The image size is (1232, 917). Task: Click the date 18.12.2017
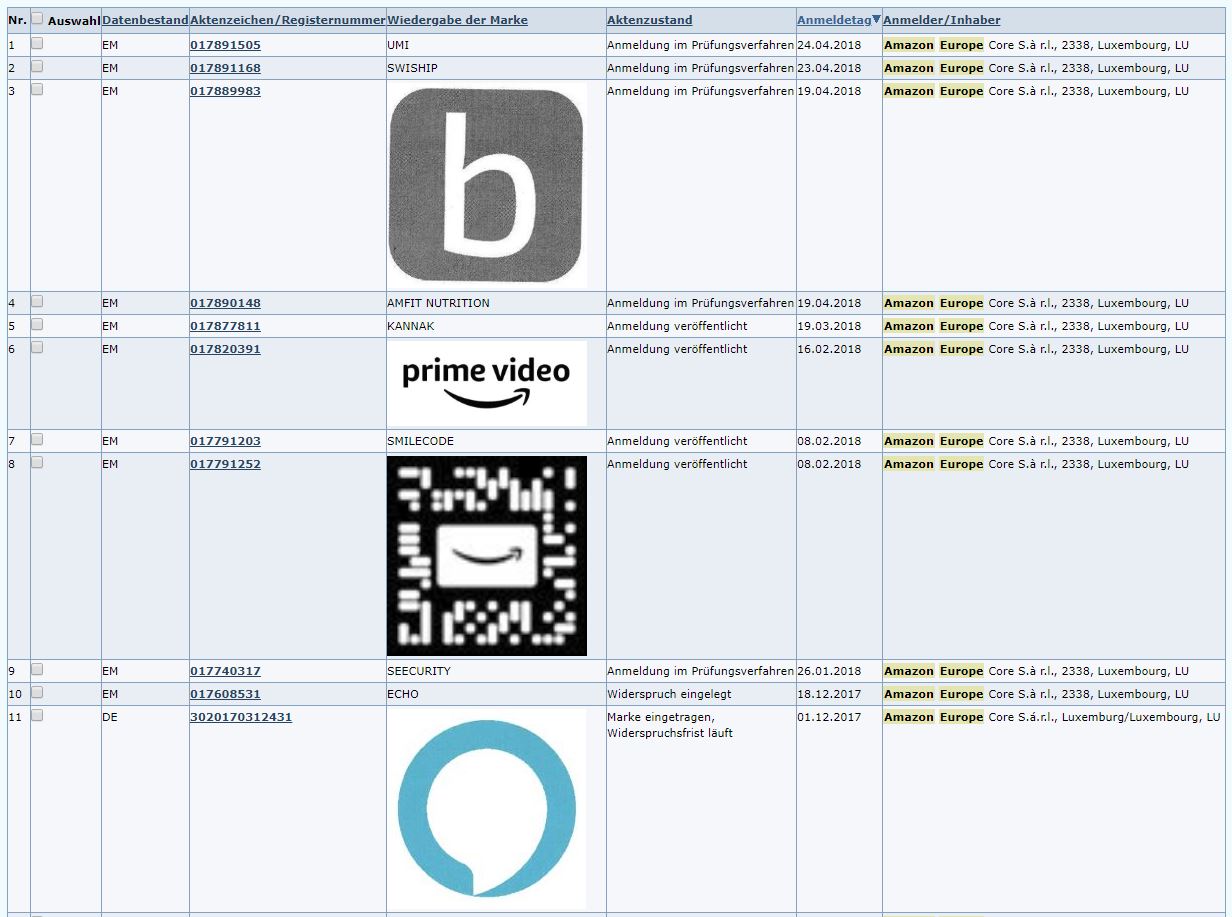click(x=829, y=694)
